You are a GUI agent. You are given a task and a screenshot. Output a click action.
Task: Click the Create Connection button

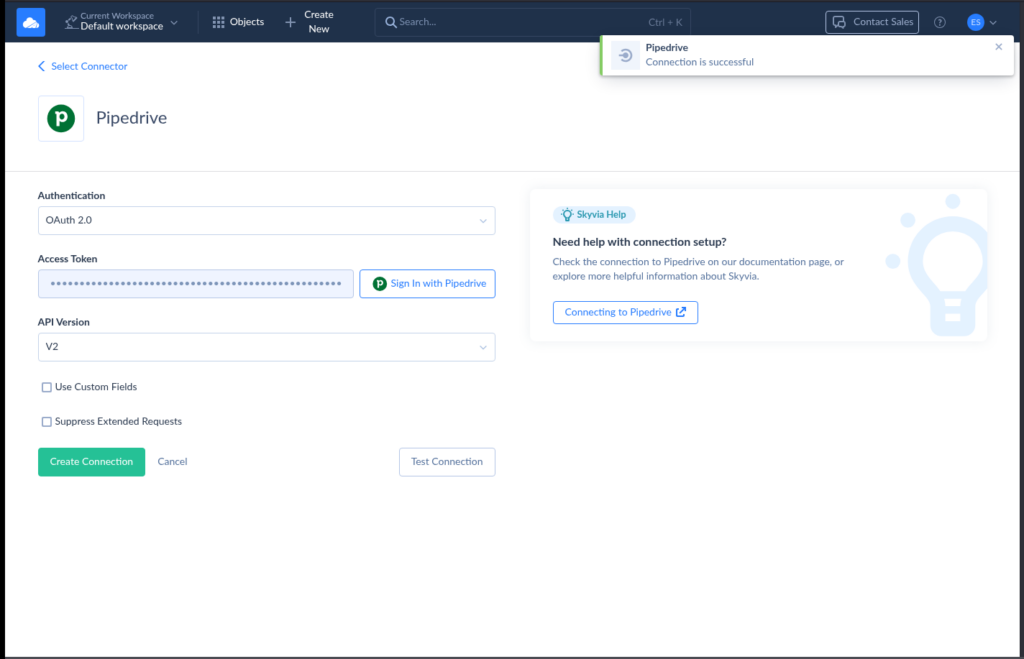(x=91, y=462)
